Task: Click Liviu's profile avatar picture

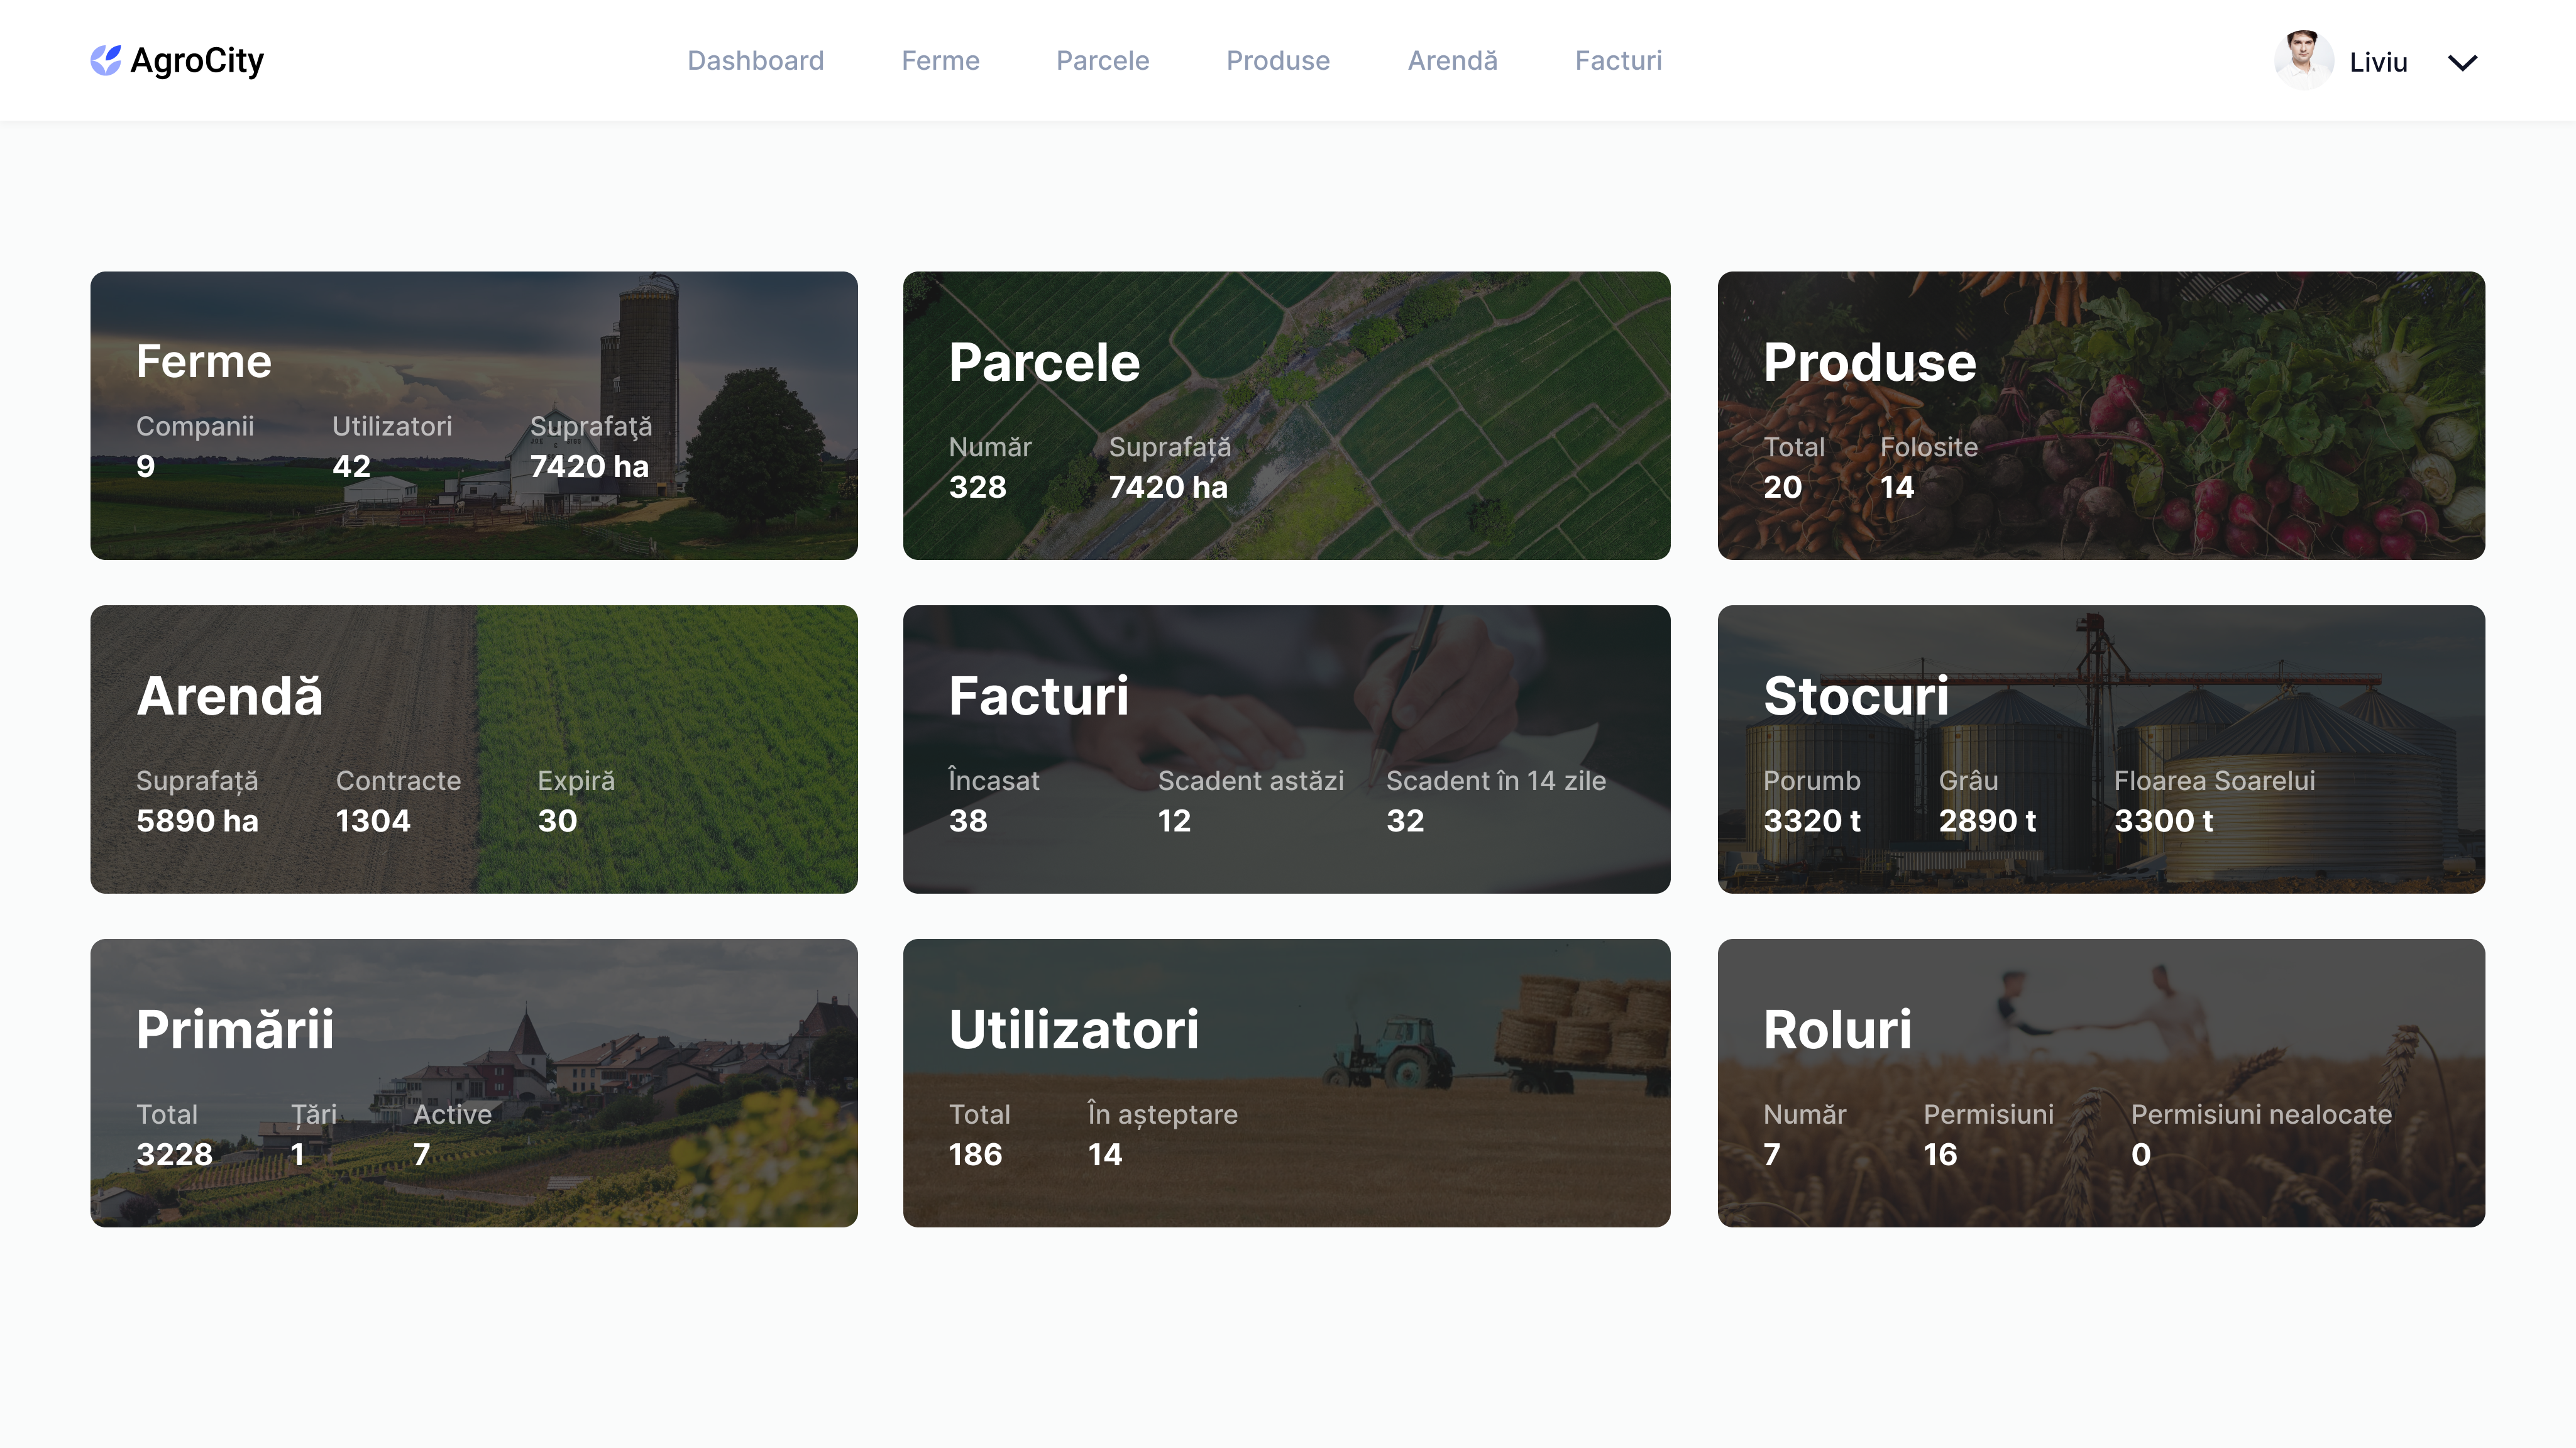Action: [2303, 60]
